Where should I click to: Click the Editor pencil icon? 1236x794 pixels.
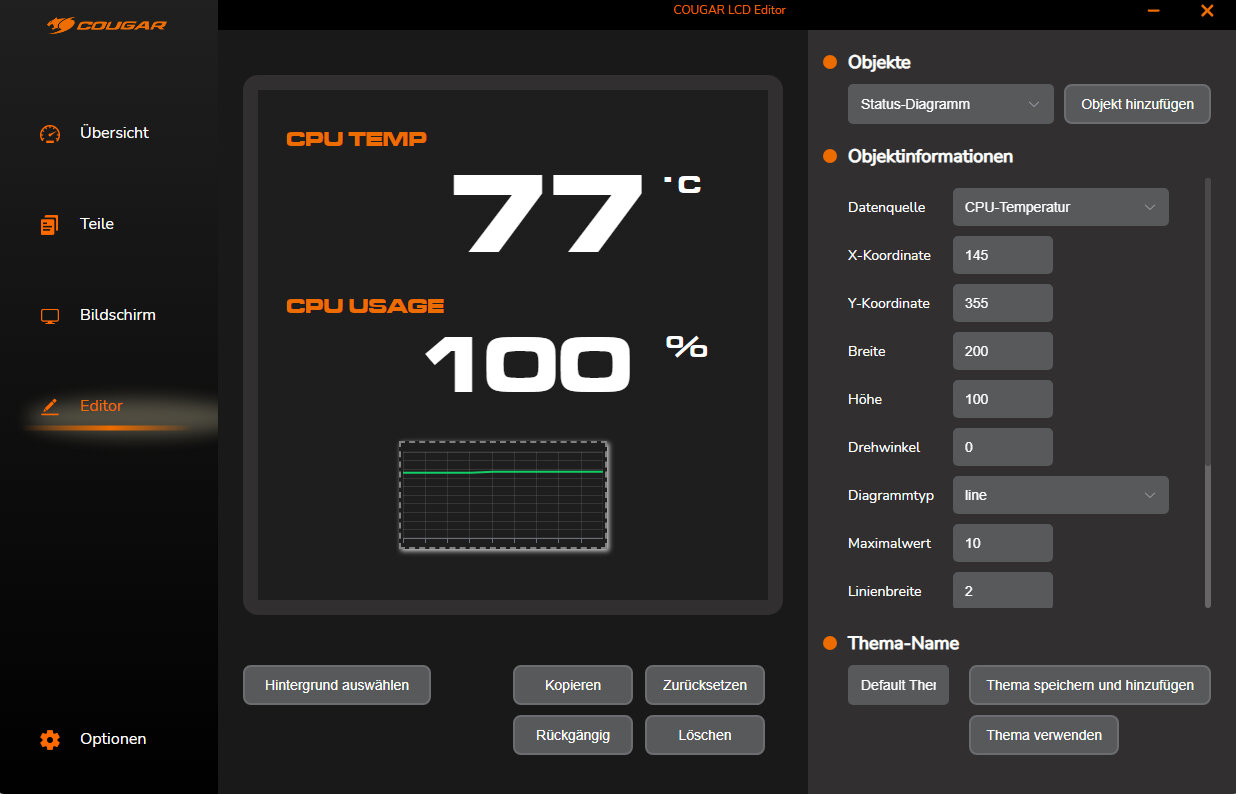[x=50, y=407]
